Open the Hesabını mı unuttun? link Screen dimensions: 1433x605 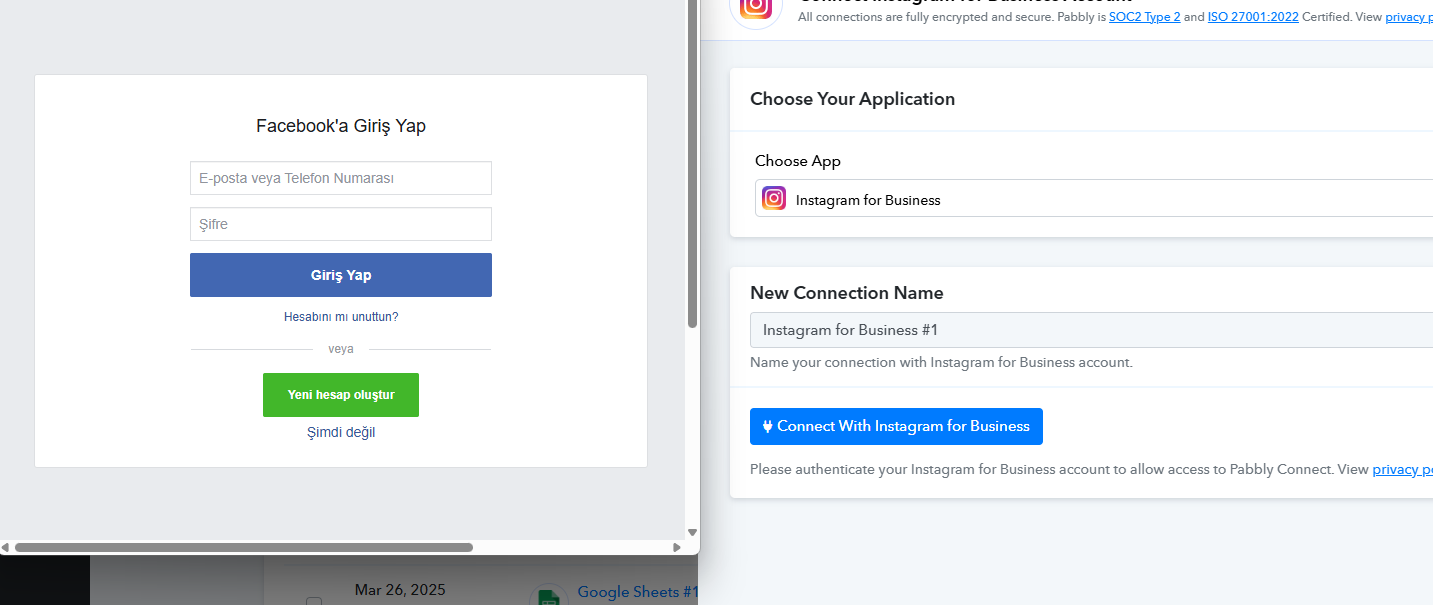pyautogui.click(x=341, y=317)
